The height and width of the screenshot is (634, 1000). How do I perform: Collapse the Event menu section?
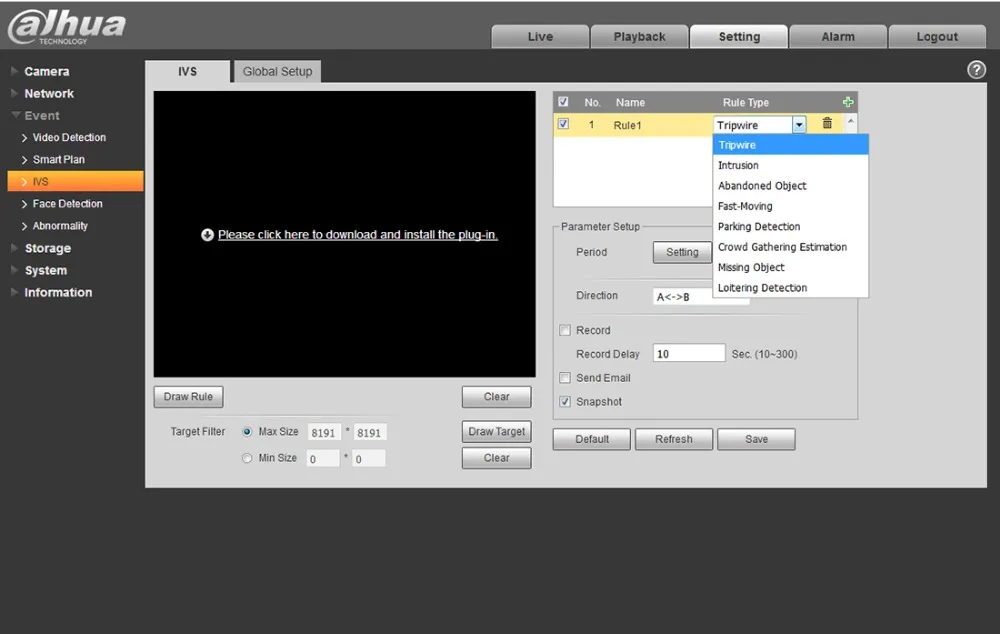[41, 115]
